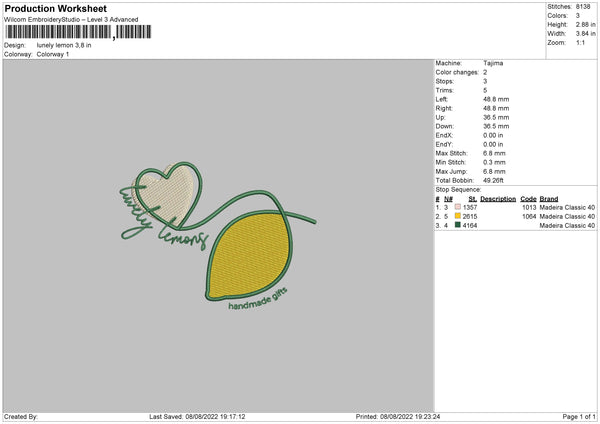Click the "Colorway 1" value
600x424 pixels.
tap(53, 54)
